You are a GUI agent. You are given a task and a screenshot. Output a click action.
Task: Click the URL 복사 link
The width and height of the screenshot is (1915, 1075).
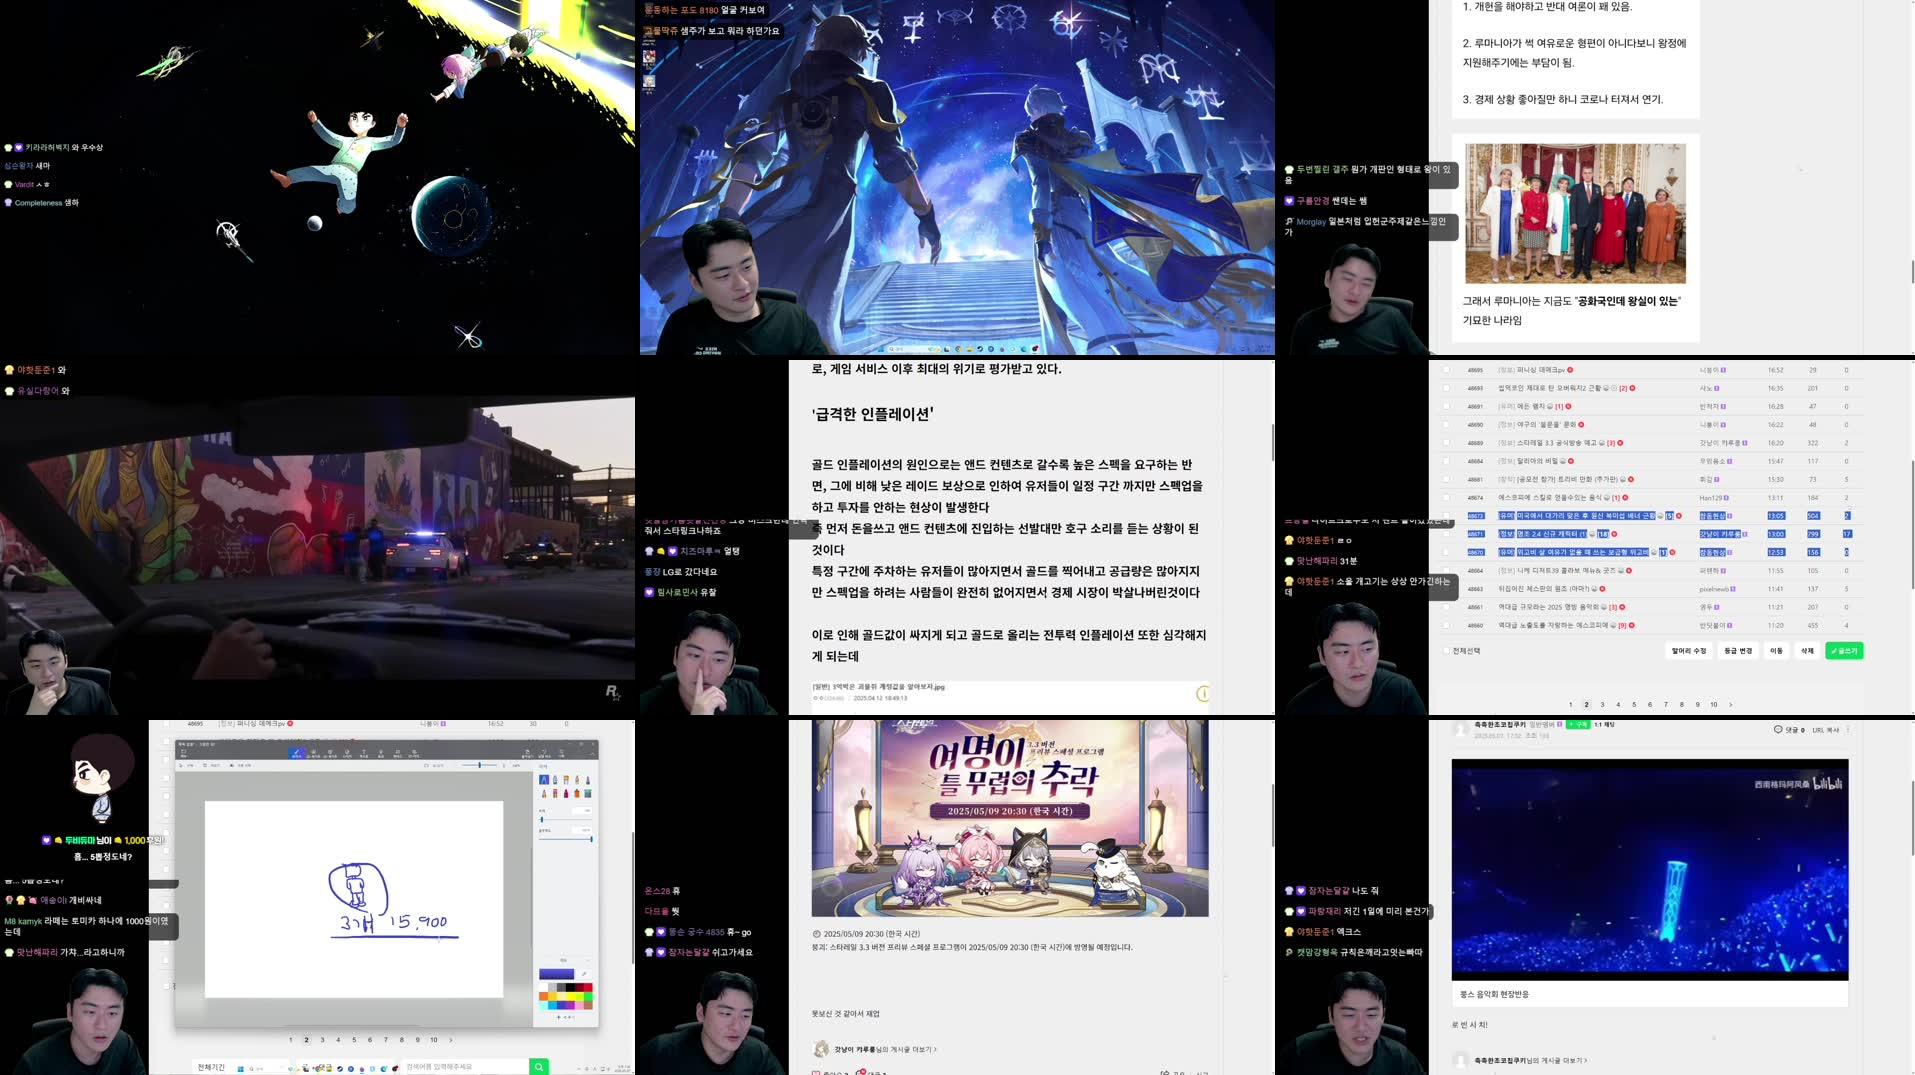click(1826, 729)
